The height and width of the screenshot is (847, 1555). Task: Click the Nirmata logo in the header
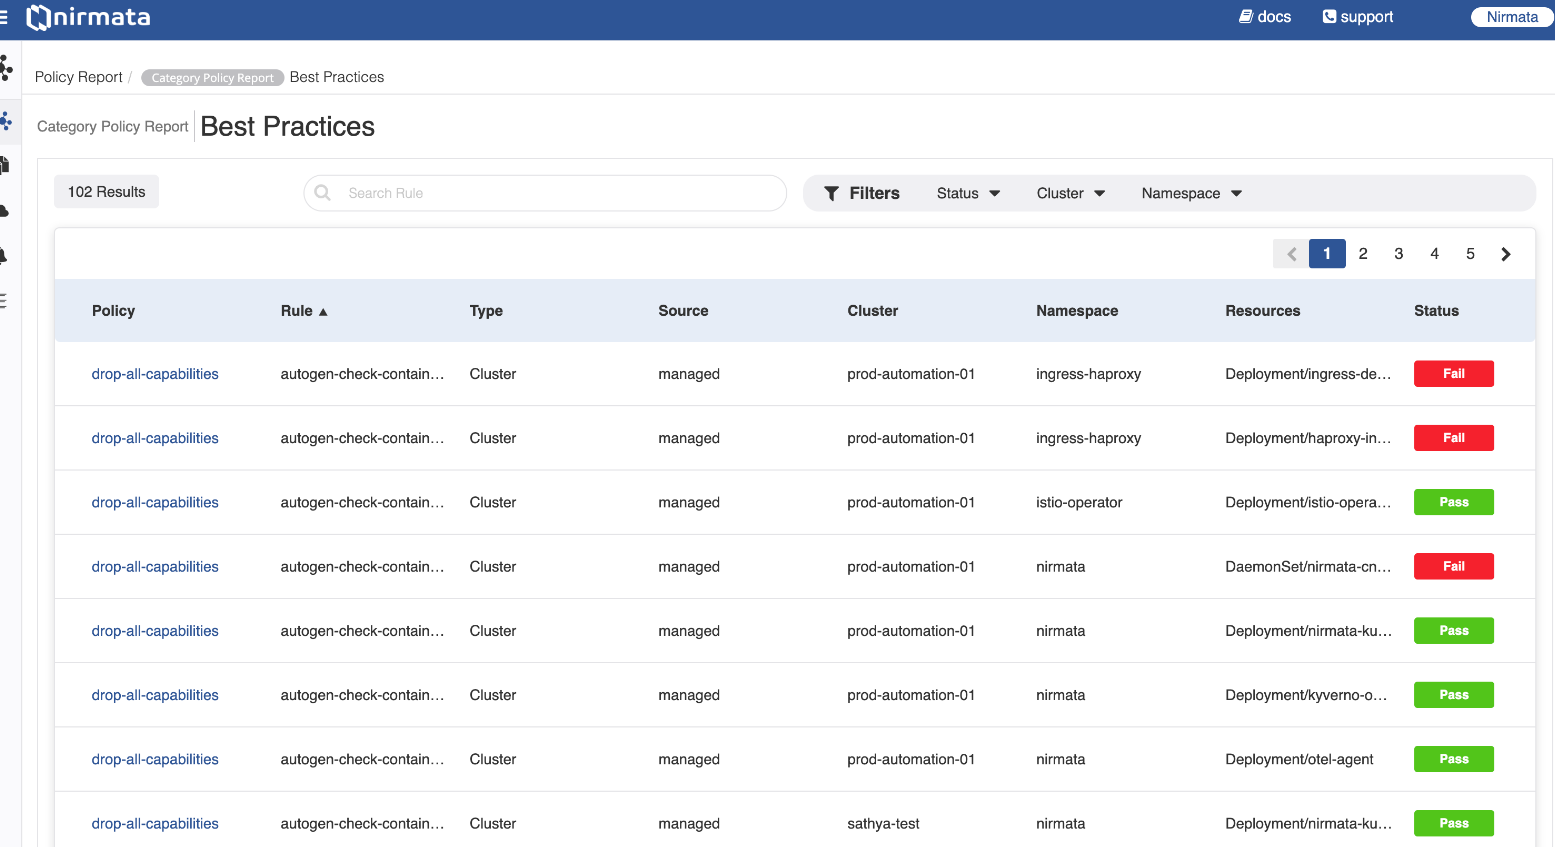89,17
